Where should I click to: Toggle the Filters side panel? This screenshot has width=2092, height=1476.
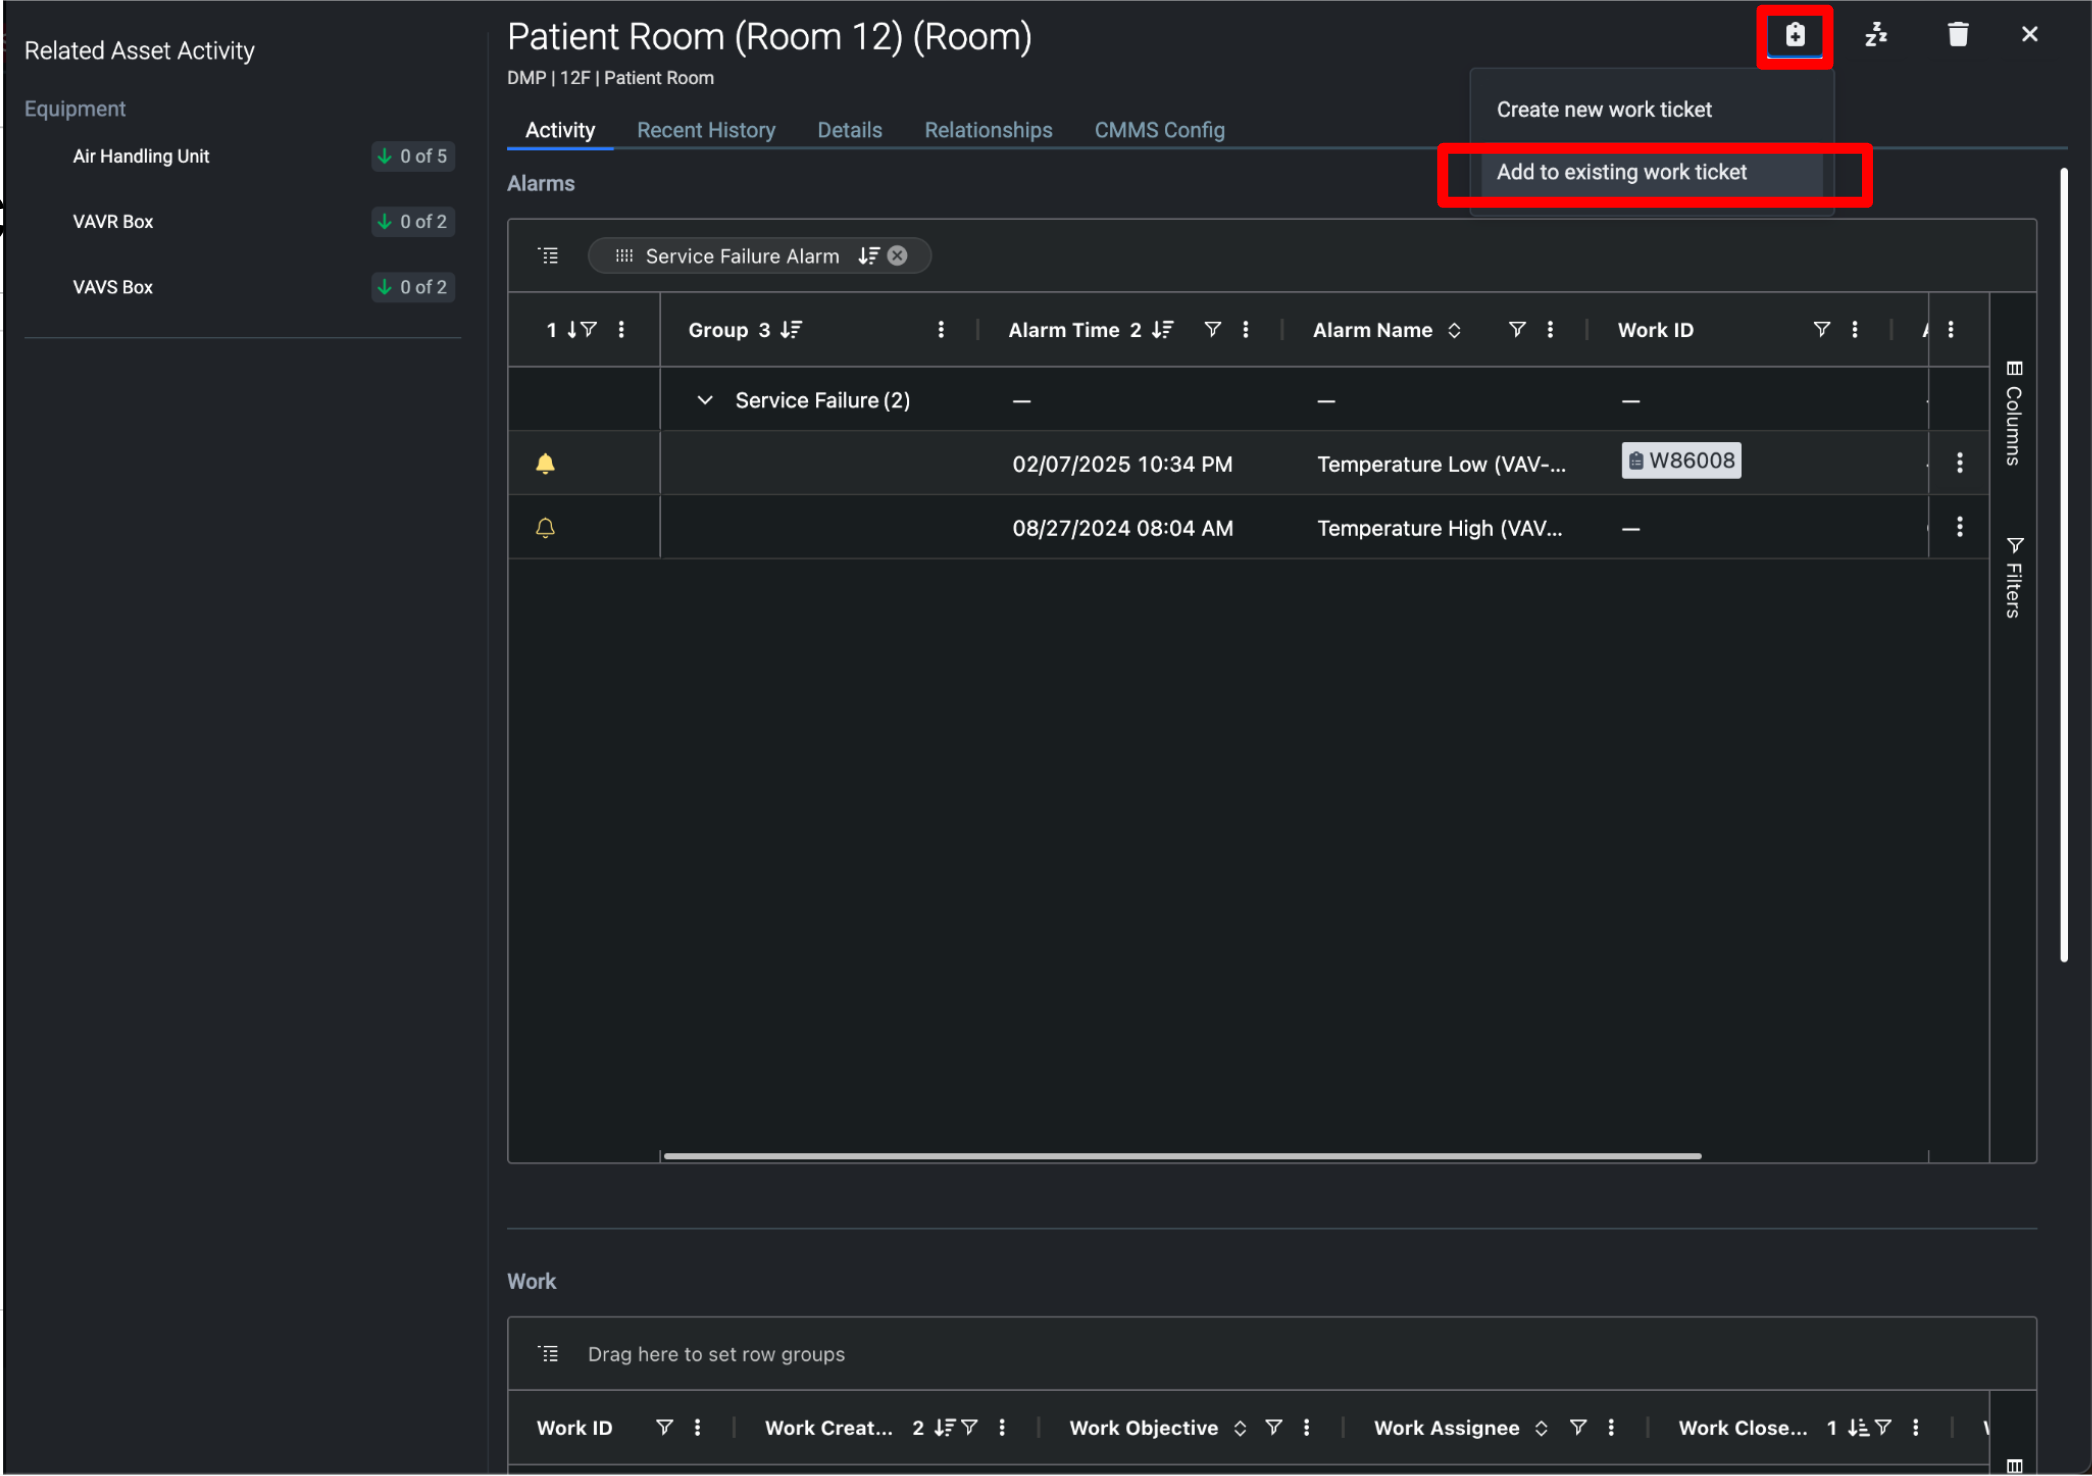pyautogui.click(x=2013, y=578)
